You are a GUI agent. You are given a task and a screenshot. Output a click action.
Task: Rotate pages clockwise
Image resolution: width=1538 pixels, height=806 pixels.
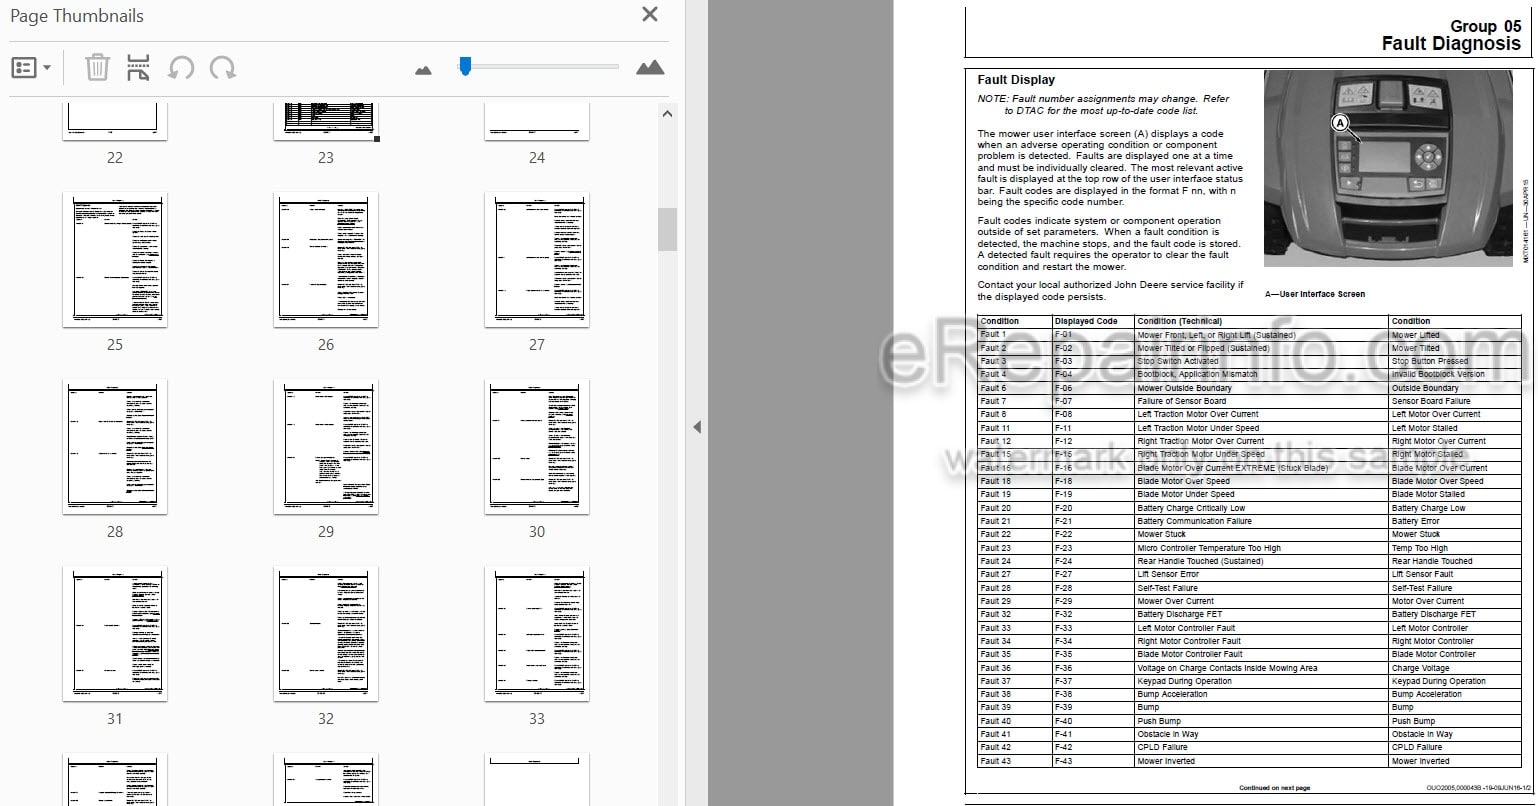point(222,68)
